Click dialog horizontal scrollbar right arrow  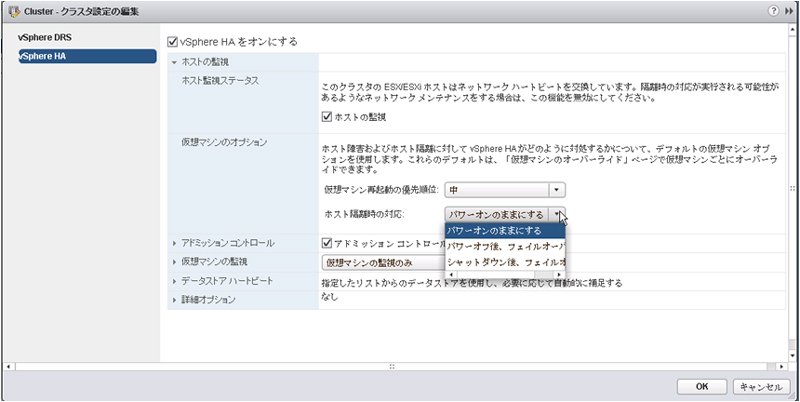[781, 366]
